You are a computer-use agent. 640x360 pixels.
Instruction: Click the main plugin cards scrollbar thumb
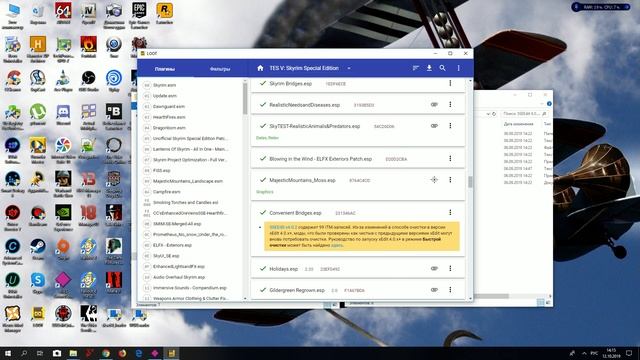tap(470, 182)
